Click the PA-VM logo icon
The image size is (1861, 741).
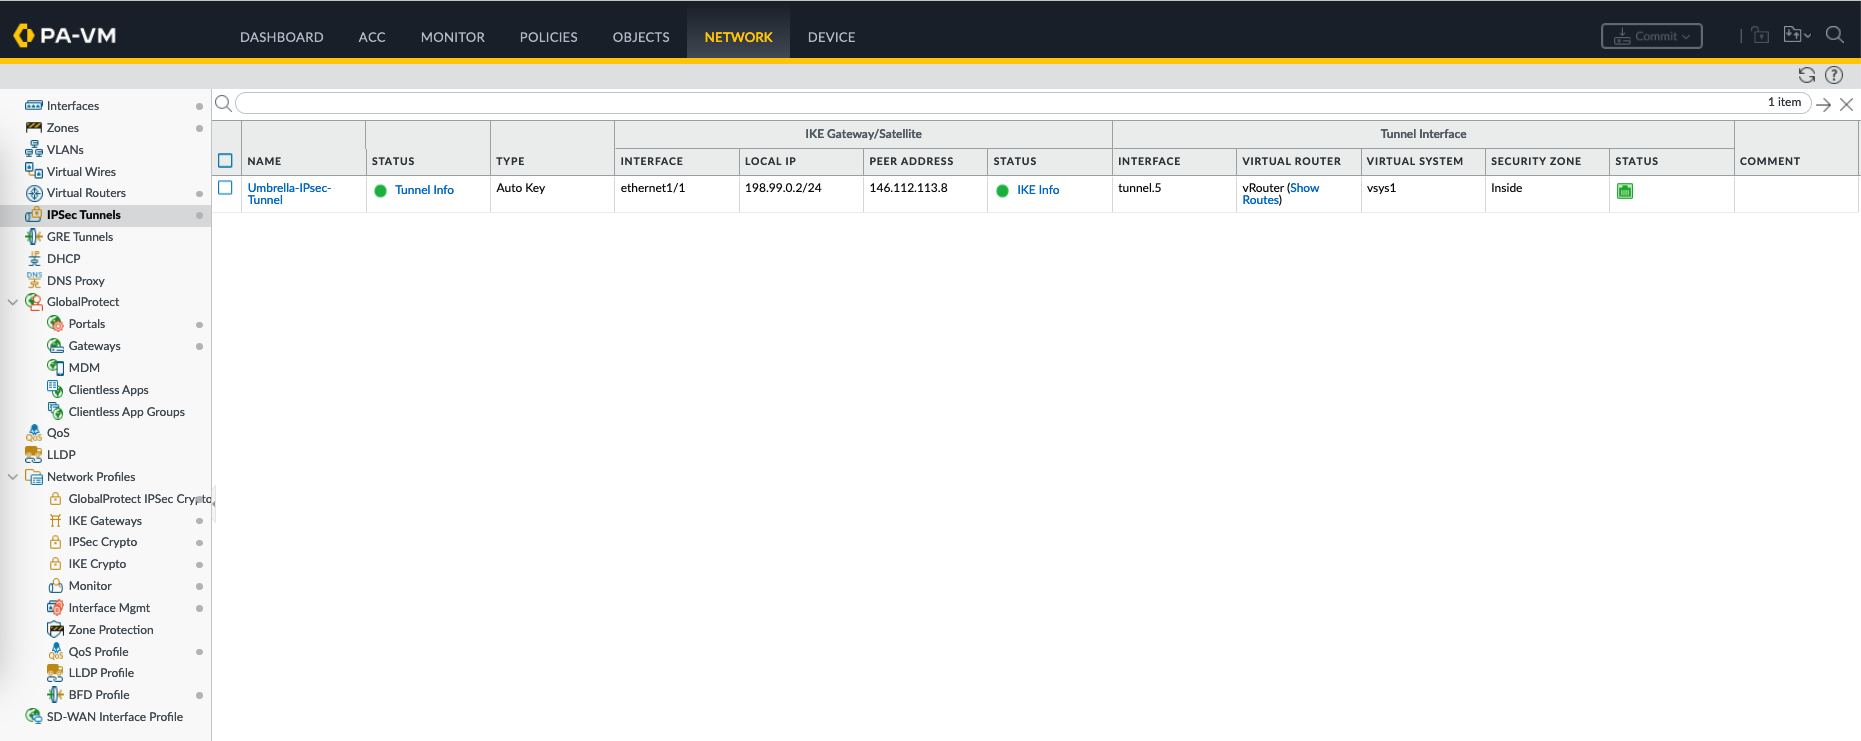coord(23,36)
